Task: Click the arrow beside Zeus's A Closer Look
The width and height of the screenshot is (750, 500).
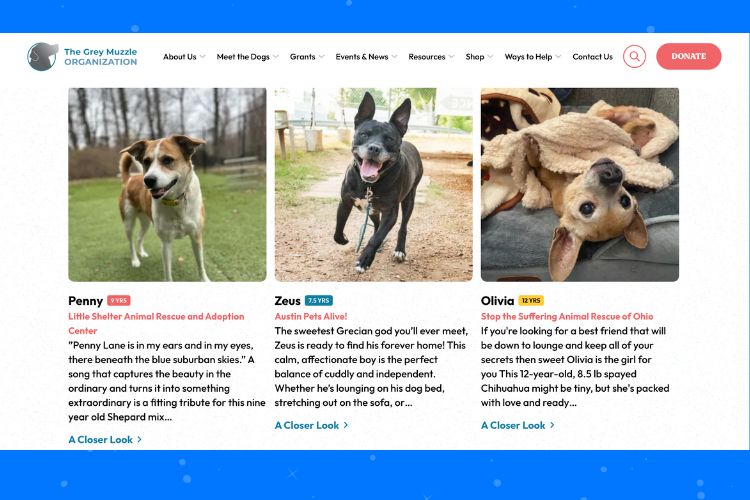Action: [346, 425]
